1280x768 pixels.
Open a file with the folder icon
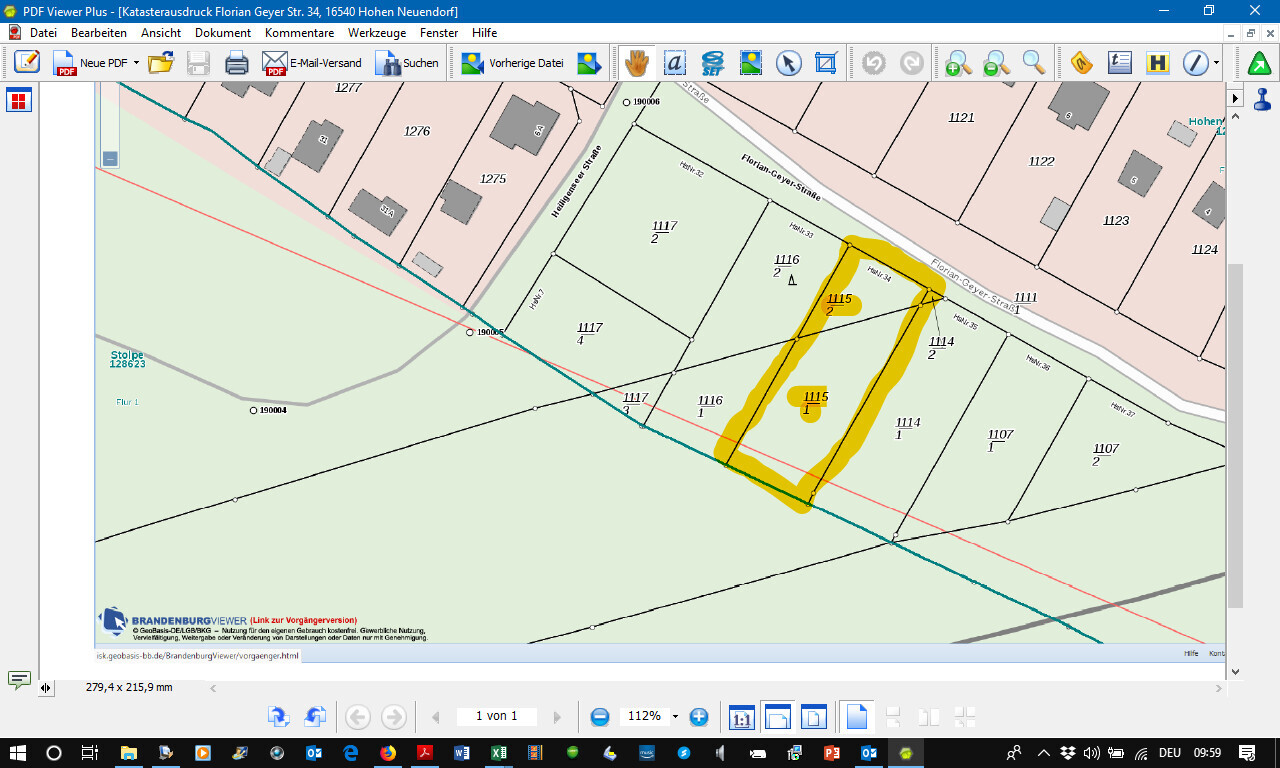click(160, 63)
